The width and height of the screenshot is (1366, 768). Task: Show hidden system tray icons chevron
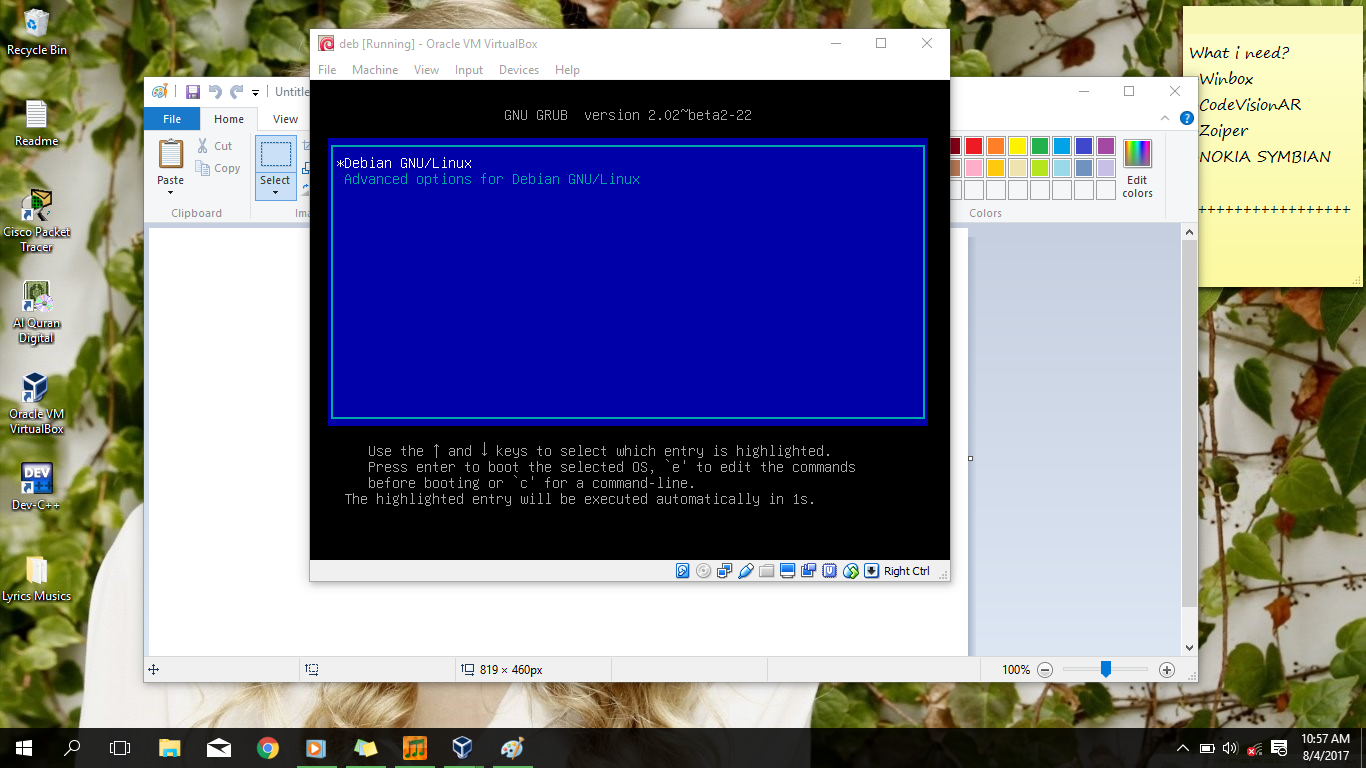pos(1184,748)
